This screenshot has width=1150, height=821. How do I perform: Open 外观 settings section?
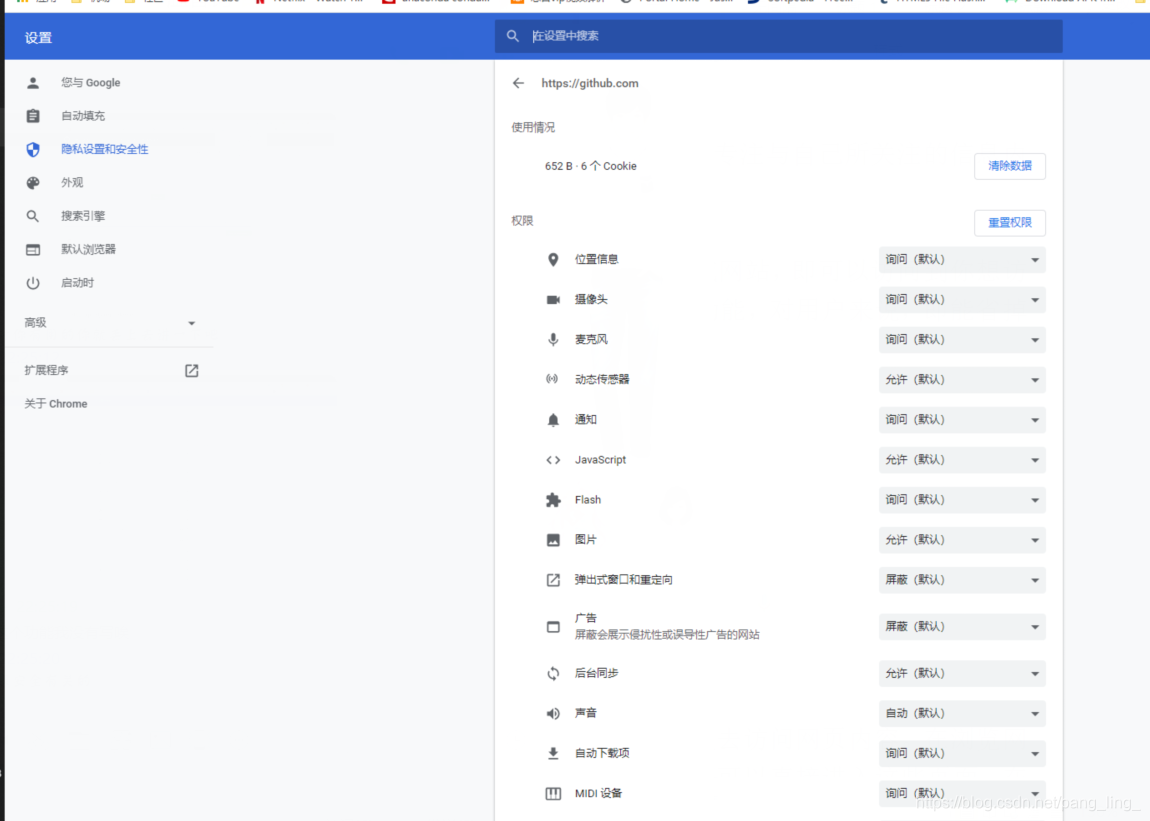(x=72, y=183)
